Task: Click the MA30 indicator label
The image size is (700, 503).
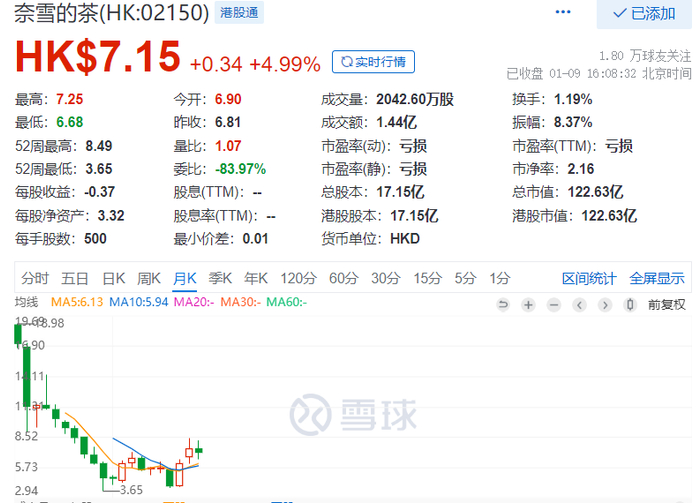Action: tap(241, 302)
